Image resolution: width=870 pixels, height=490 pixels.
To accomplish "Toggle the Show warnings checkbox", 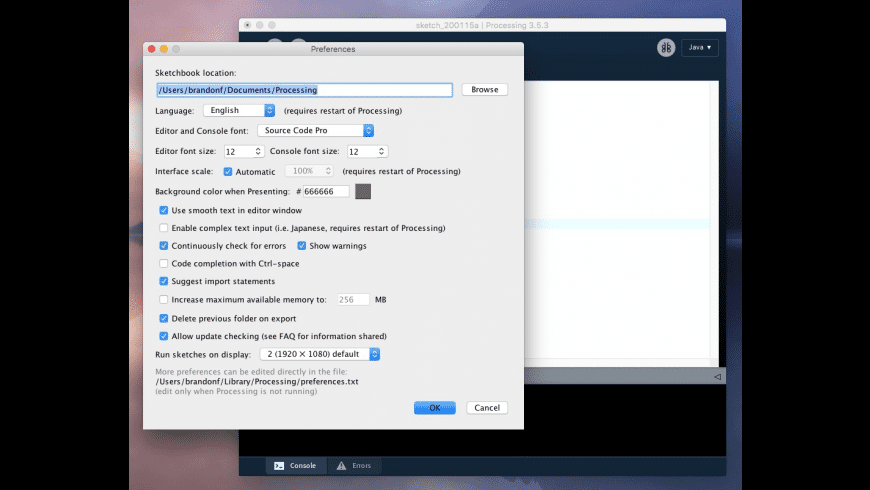I will 301,246.
